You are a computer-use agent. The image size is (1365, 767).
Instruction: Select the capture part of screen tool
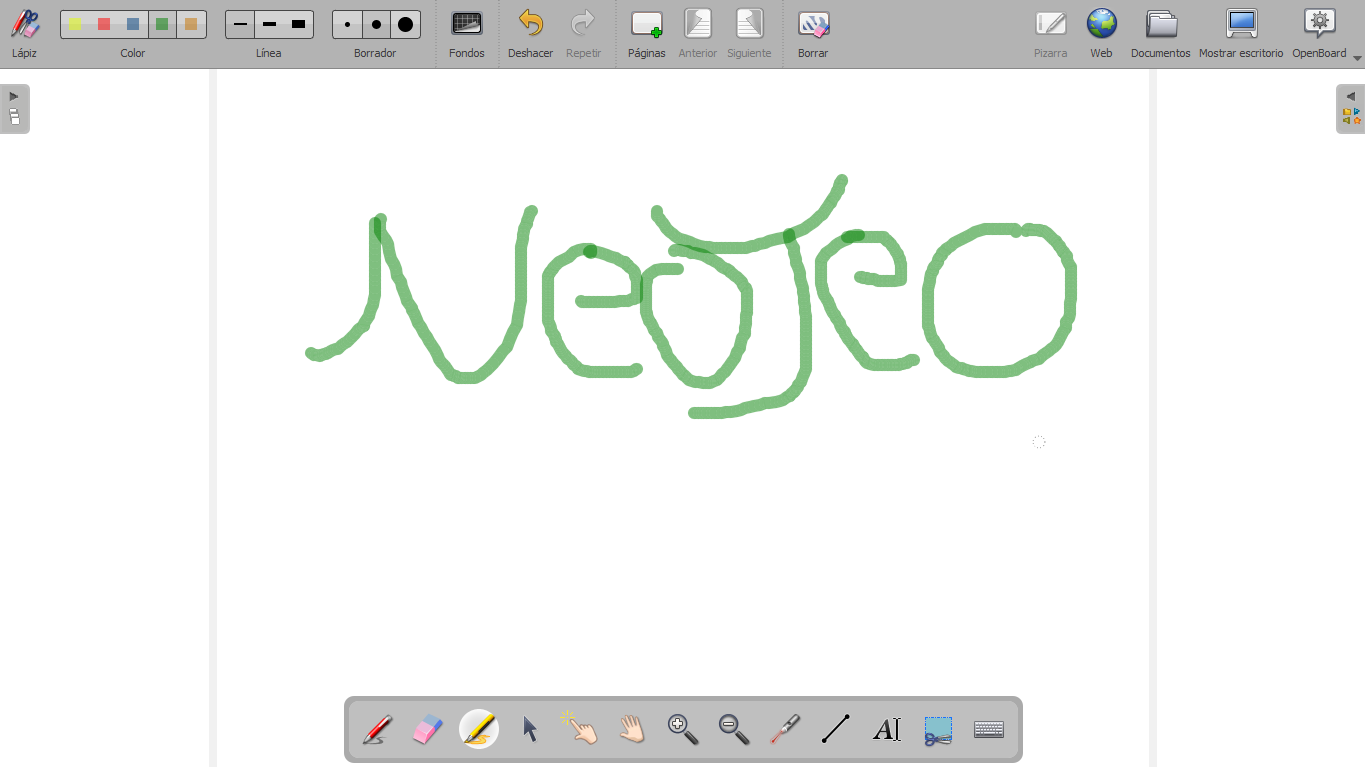click(938, 729)
